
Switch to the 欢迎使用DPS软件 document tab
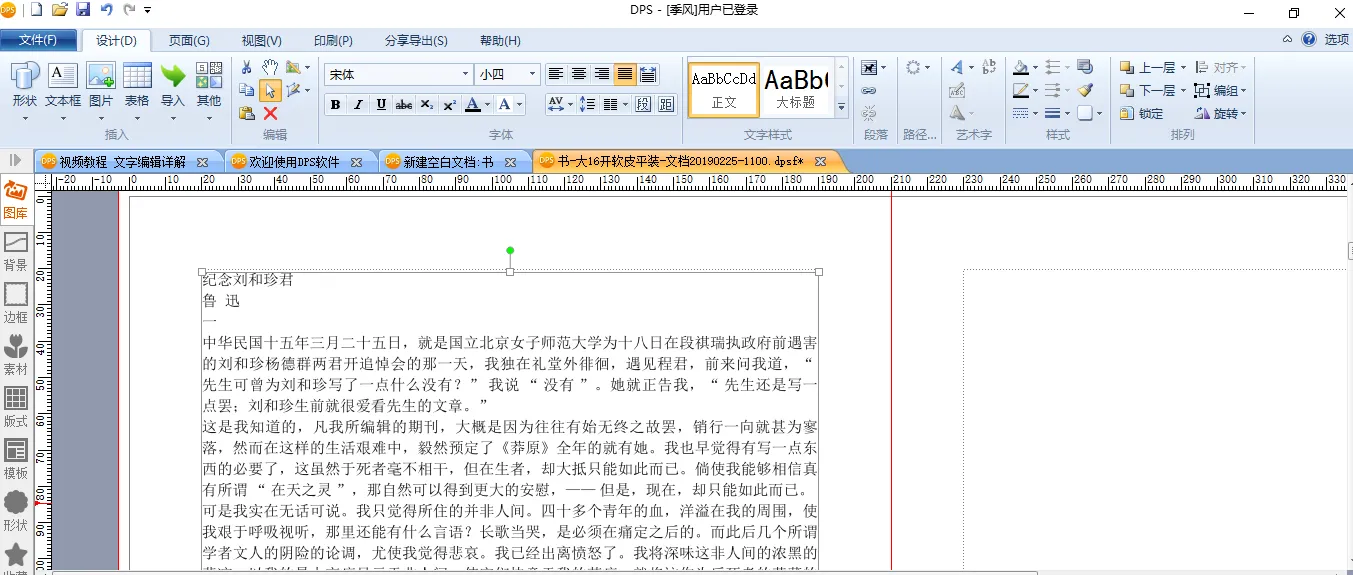(294, 161)
